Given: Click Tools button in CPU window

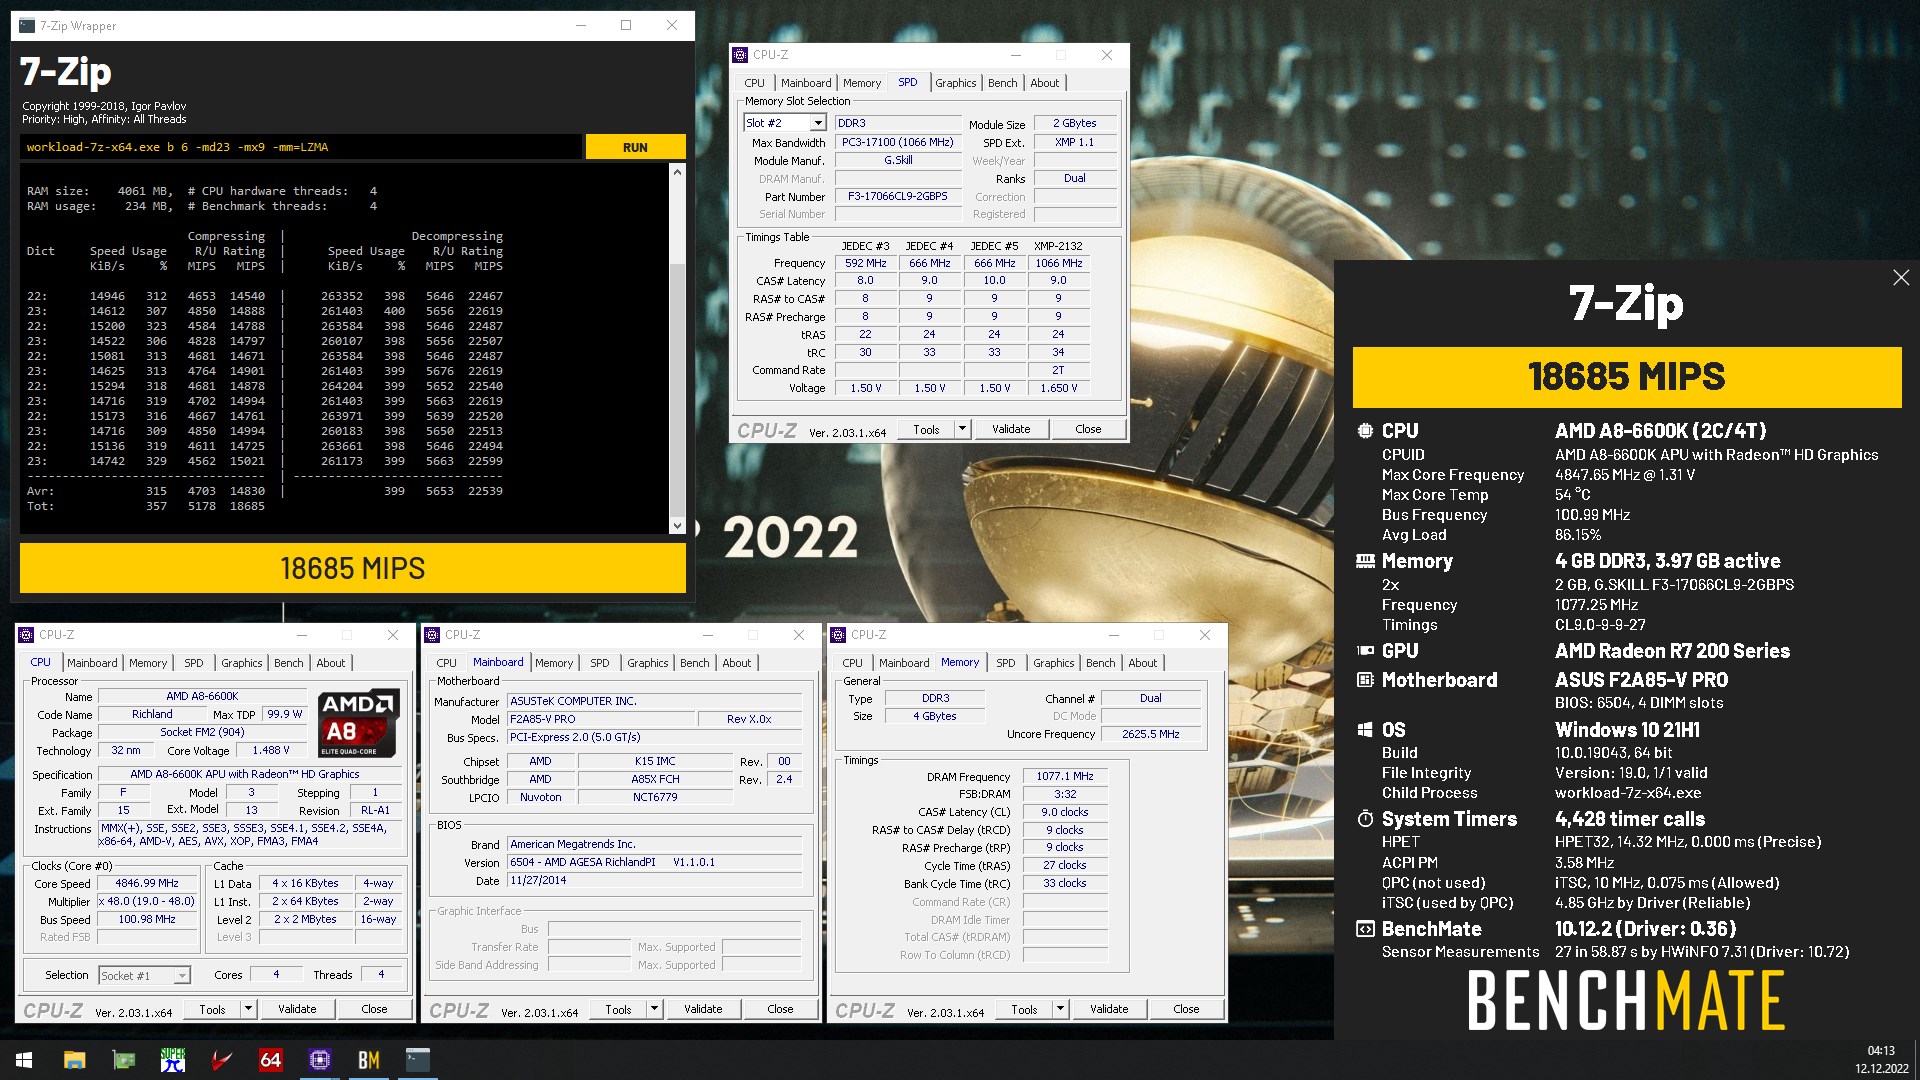Looking at the screenshot, I should coord(212,1009).
